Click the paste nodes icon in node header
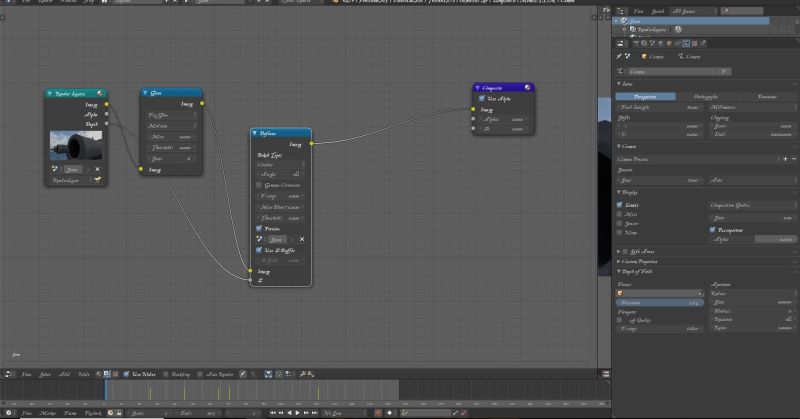The height and width of the screenshot is (419, 800). (311, 374)
